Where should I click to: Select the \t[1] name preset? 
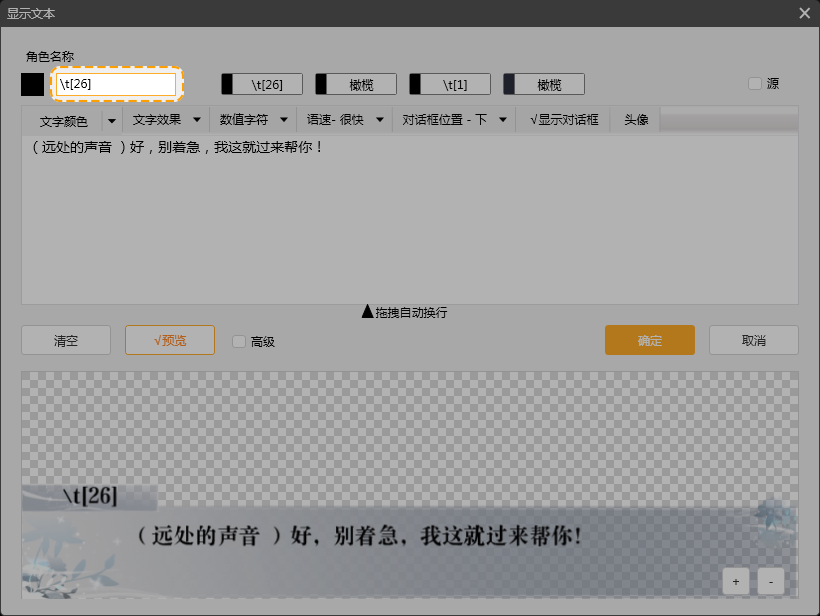point(449,84)
